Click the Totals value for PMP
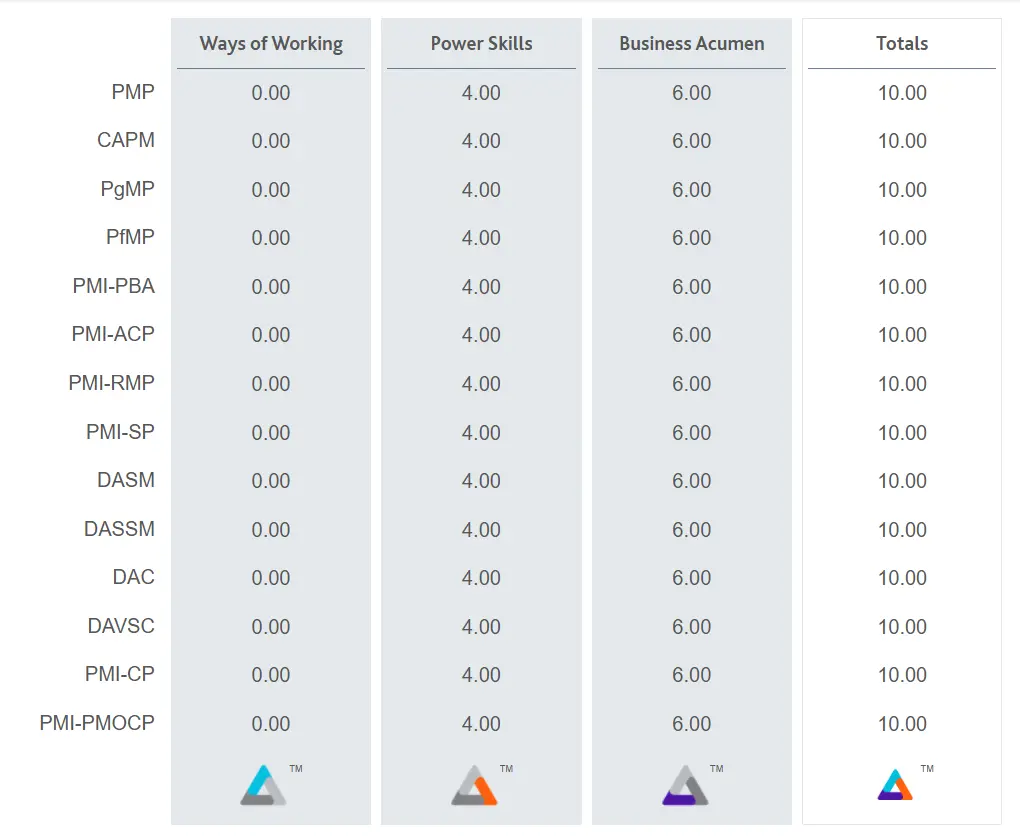 click(902, 93)
